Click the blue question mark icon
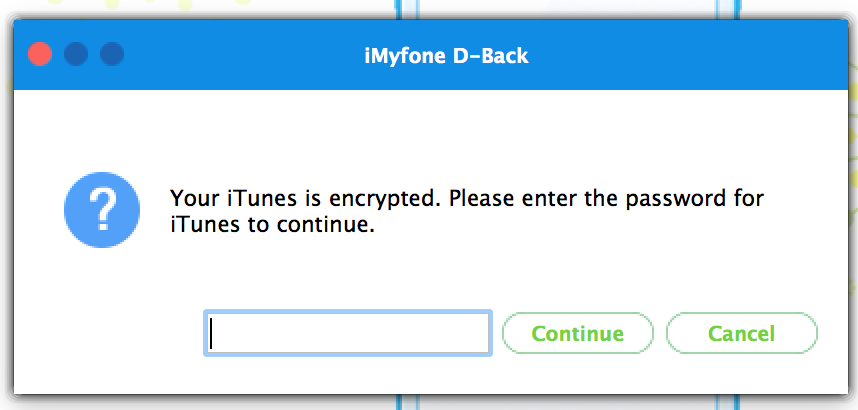 pos(96,210)
